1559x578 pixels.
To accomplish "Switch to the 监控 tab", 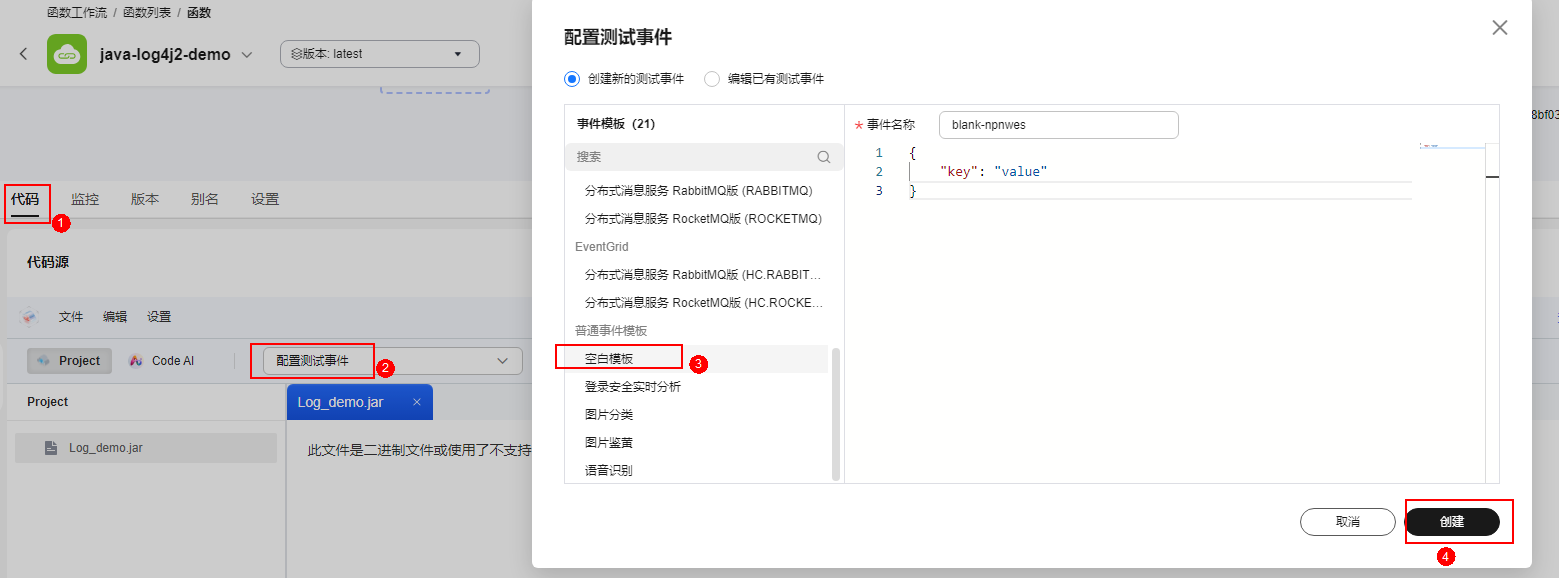I will (x=85, y=199).
